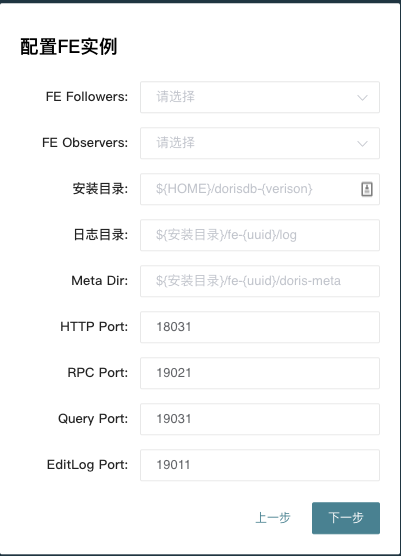Screen dimensions: 401x556
Task: Click the Meta Dir label
Action: point(100,281)
